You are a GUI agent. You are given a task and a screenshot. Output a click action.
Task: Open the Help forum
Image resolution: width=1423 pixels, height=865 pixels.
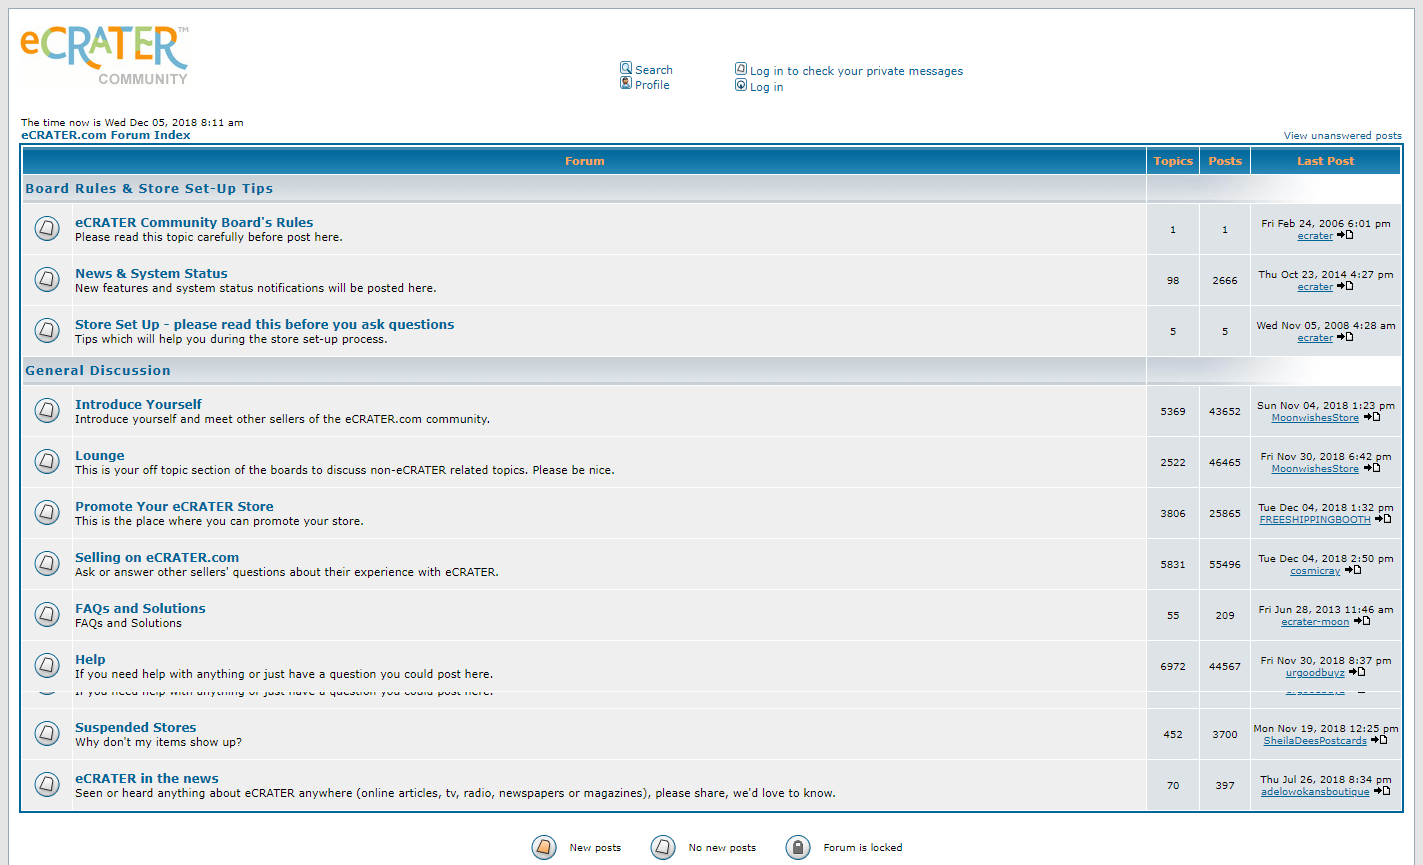(90, 659)
